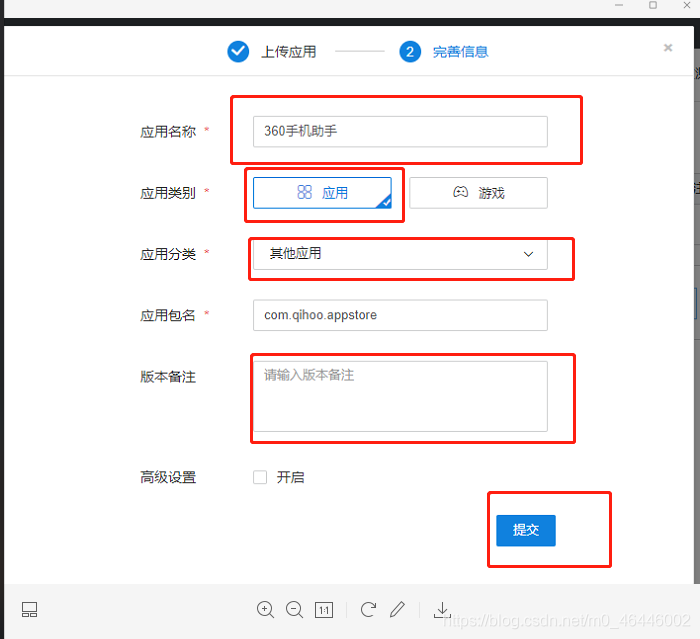
Task: Minimize the image viewer window
Action: [619, 5]
